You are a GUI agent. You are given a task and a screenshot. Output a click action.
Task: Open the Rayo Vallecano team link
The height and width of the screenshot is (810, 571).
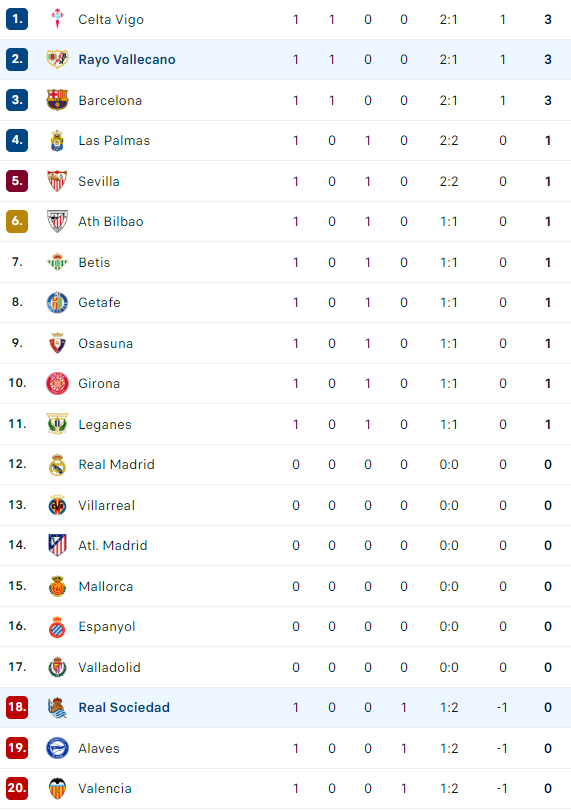[x=127, y=59]
